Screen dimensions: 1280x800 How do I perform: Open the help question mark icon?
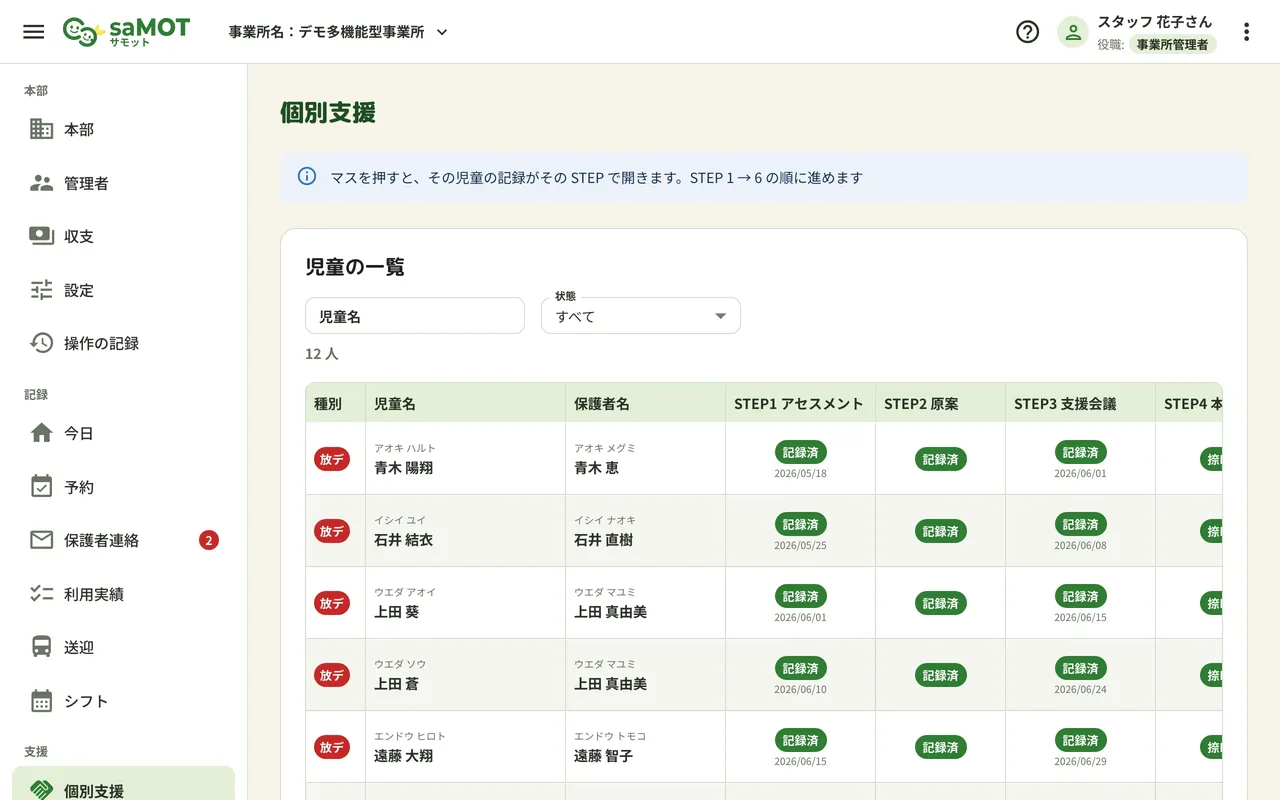pyautogui.click(x=1027, y=32)
